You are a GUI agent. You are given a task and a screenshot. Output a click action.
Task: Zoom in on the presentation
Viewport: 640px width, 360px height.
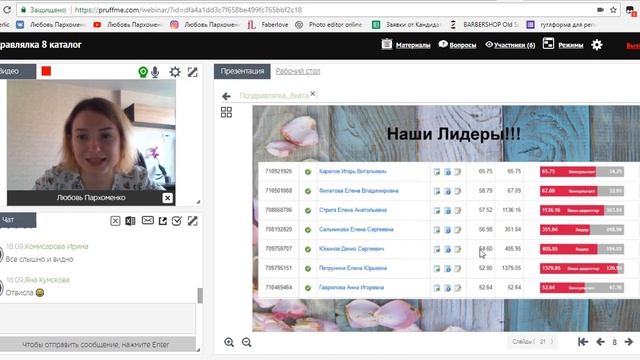pos(229,342)
